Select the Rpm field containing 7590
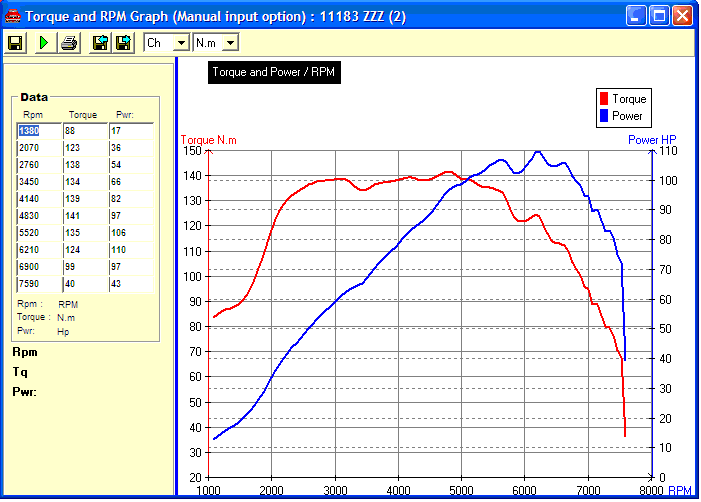 [38, 284]
